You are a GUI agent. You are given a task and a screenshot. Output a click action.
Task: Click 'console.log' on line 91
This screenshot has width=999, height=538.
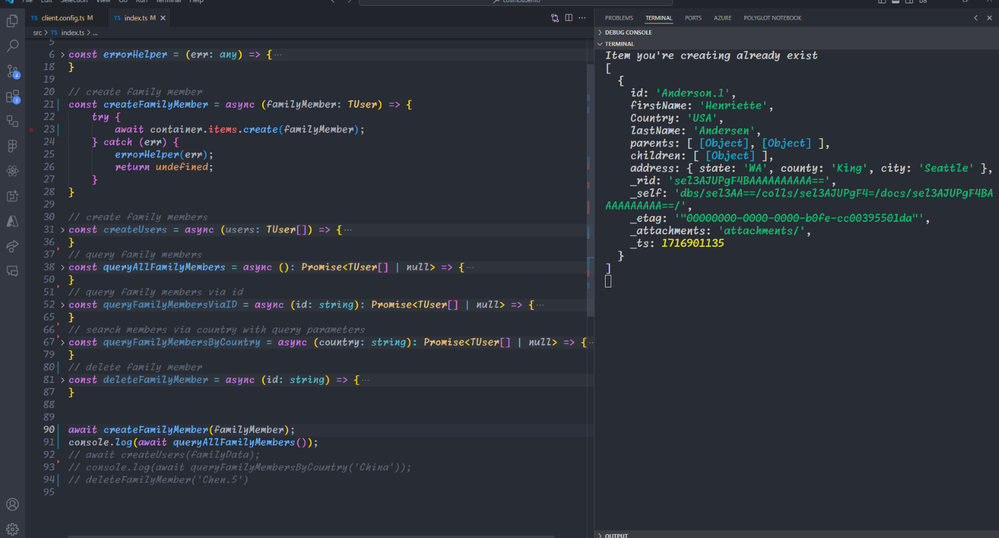pyautogui.click(x=100, y=442)
